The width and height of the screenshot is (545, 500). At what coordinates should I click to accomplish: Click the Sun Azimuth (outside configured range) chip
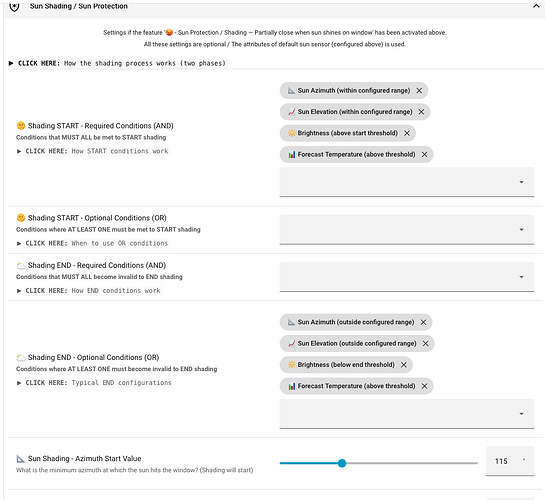tap(356, 322)
